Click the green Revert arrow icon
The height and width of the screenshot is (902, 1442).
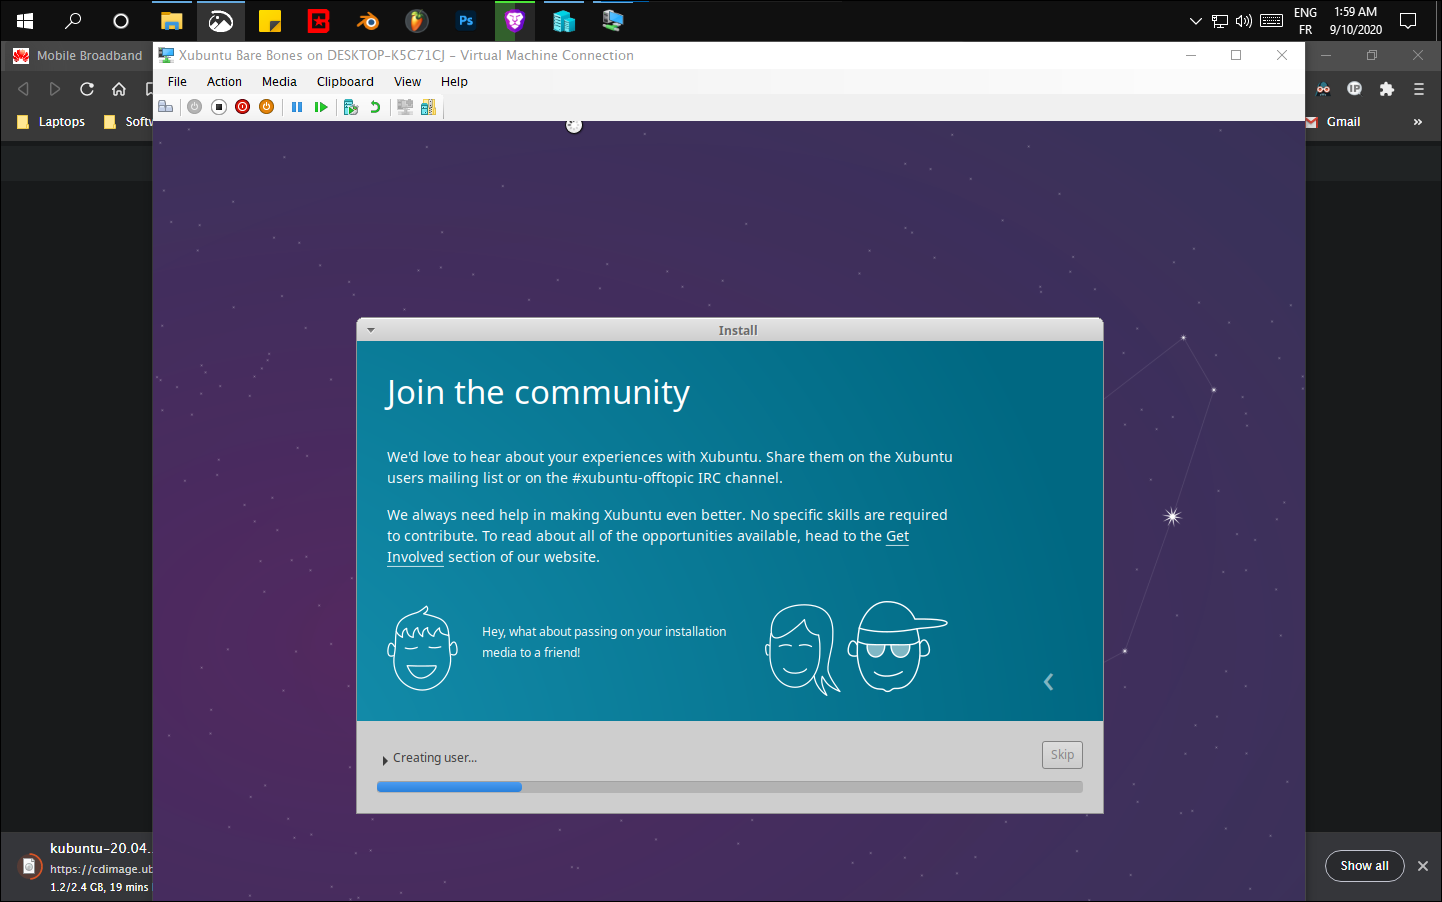pyautogui.click(x=375, y=107)
